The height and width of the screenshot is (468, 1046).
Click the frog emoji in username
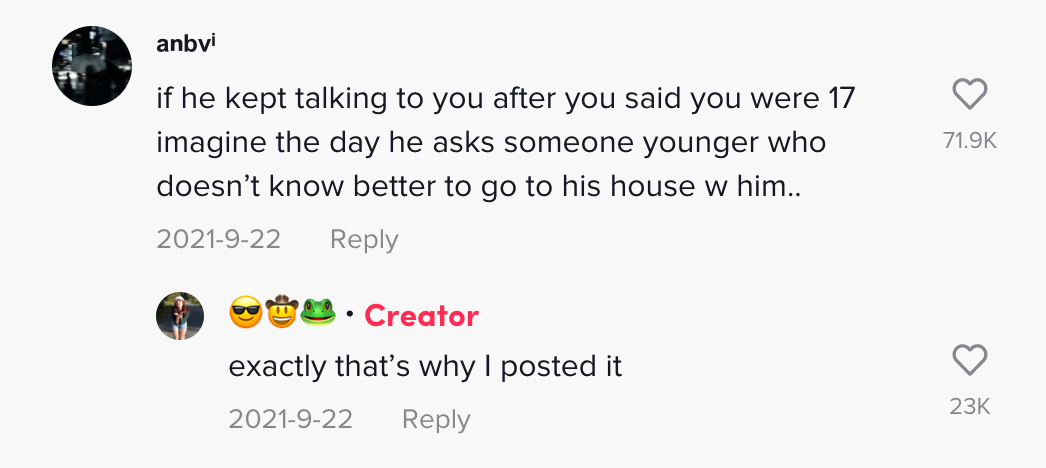(318, 312)
